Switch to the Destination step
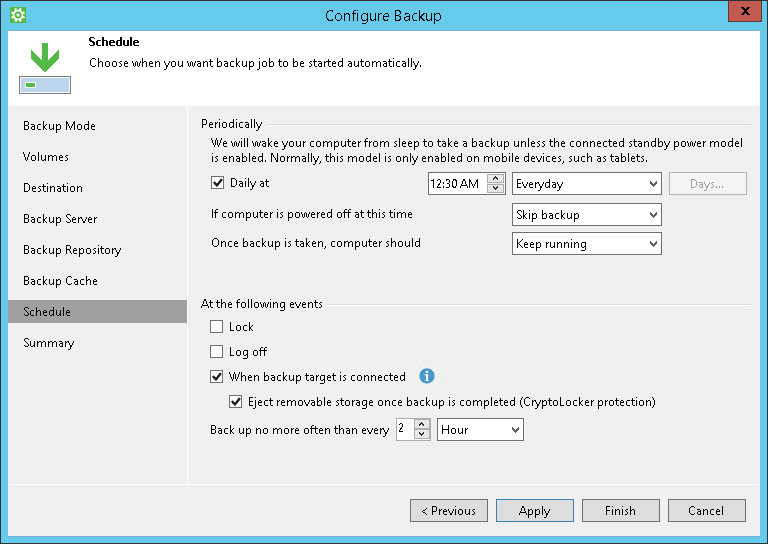The height and width of the screenshot is (544, 768). coord(53,188)
